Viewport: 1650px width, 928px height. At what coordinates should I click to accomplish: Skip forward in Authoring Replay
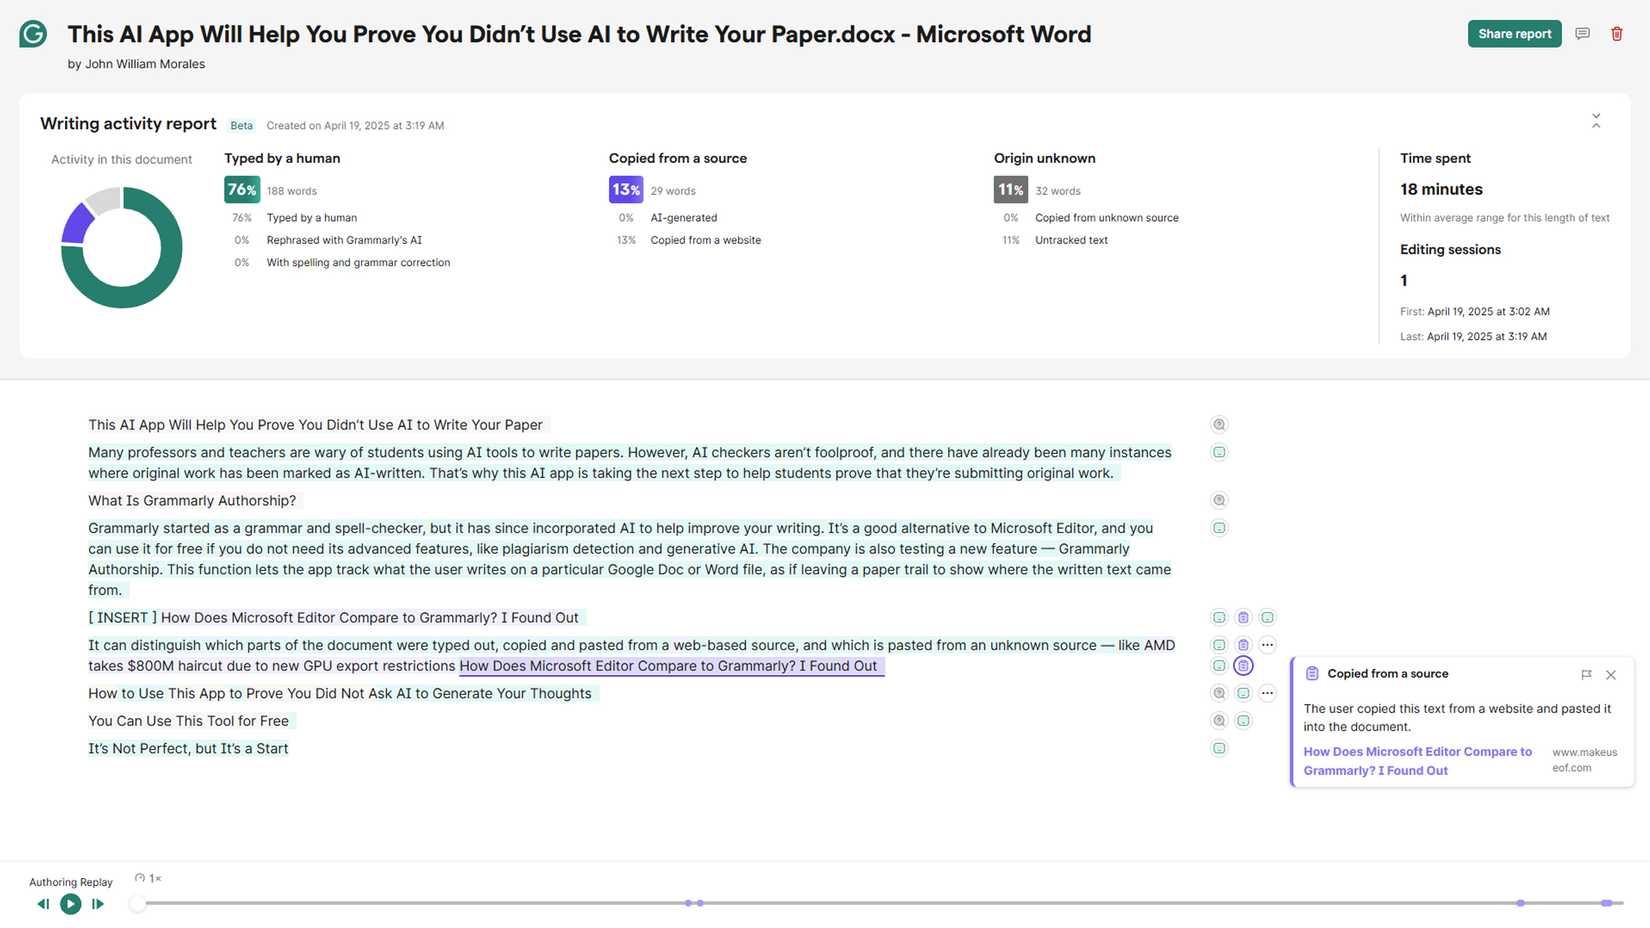[x=98, y=904]
